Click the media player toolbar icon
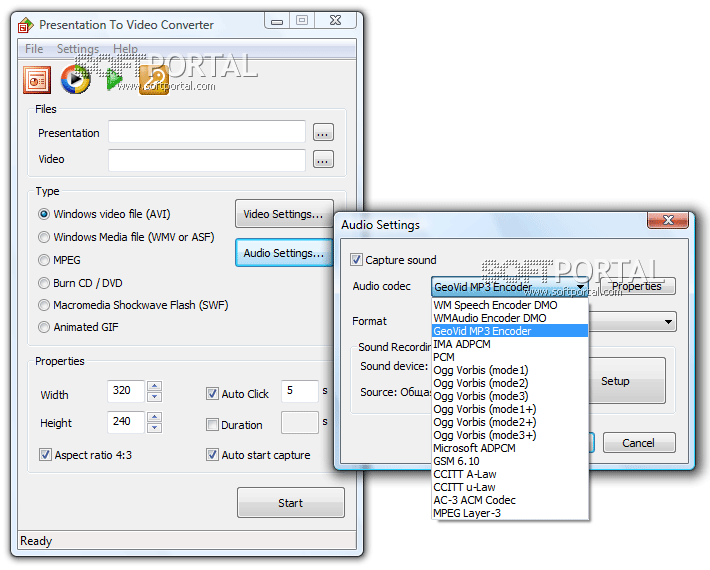 coord(75,80)
